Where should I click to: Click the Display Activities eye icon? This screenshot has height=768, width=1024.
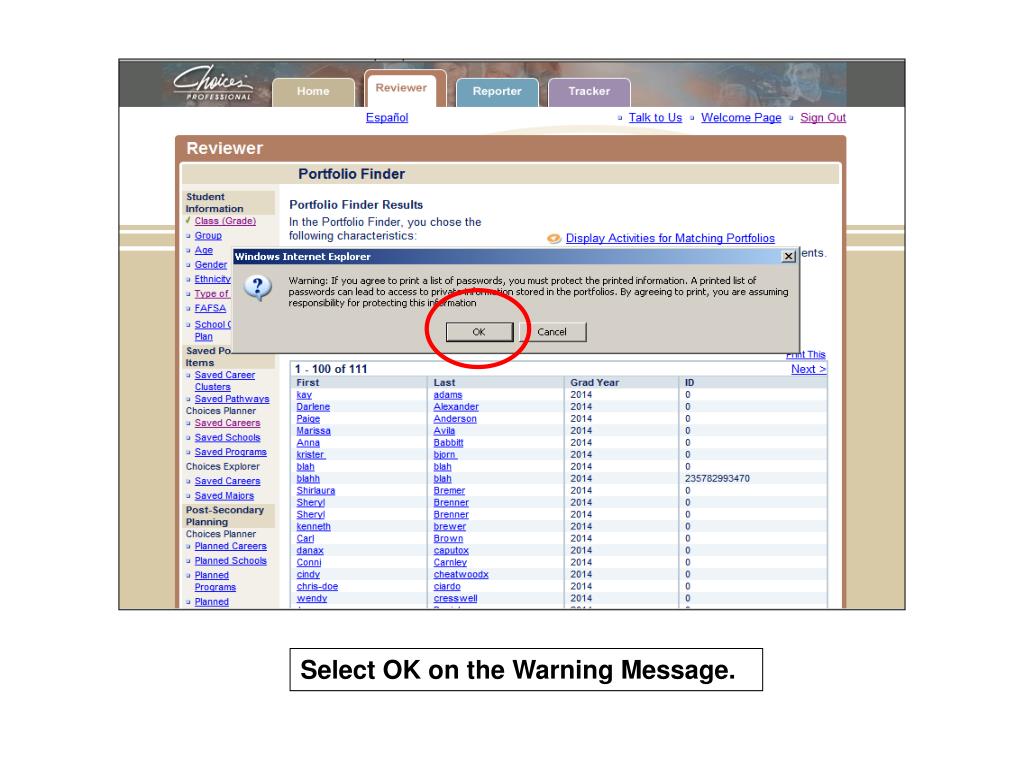click(x=554, y=238)
